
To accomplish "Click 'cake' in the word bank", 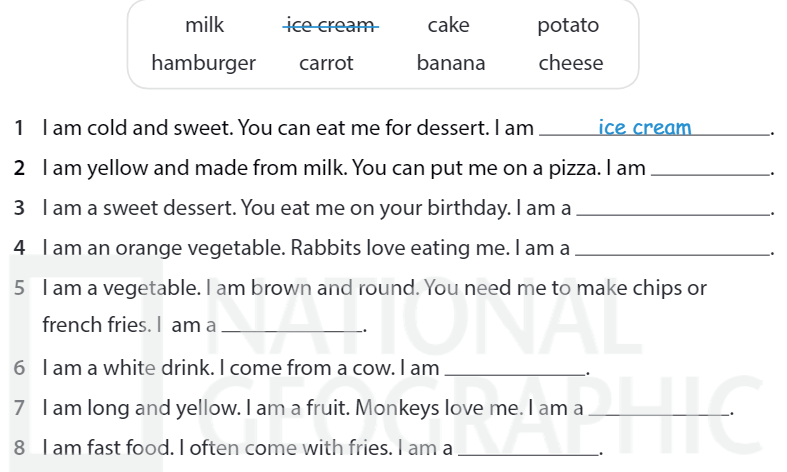I will (448, 25).
